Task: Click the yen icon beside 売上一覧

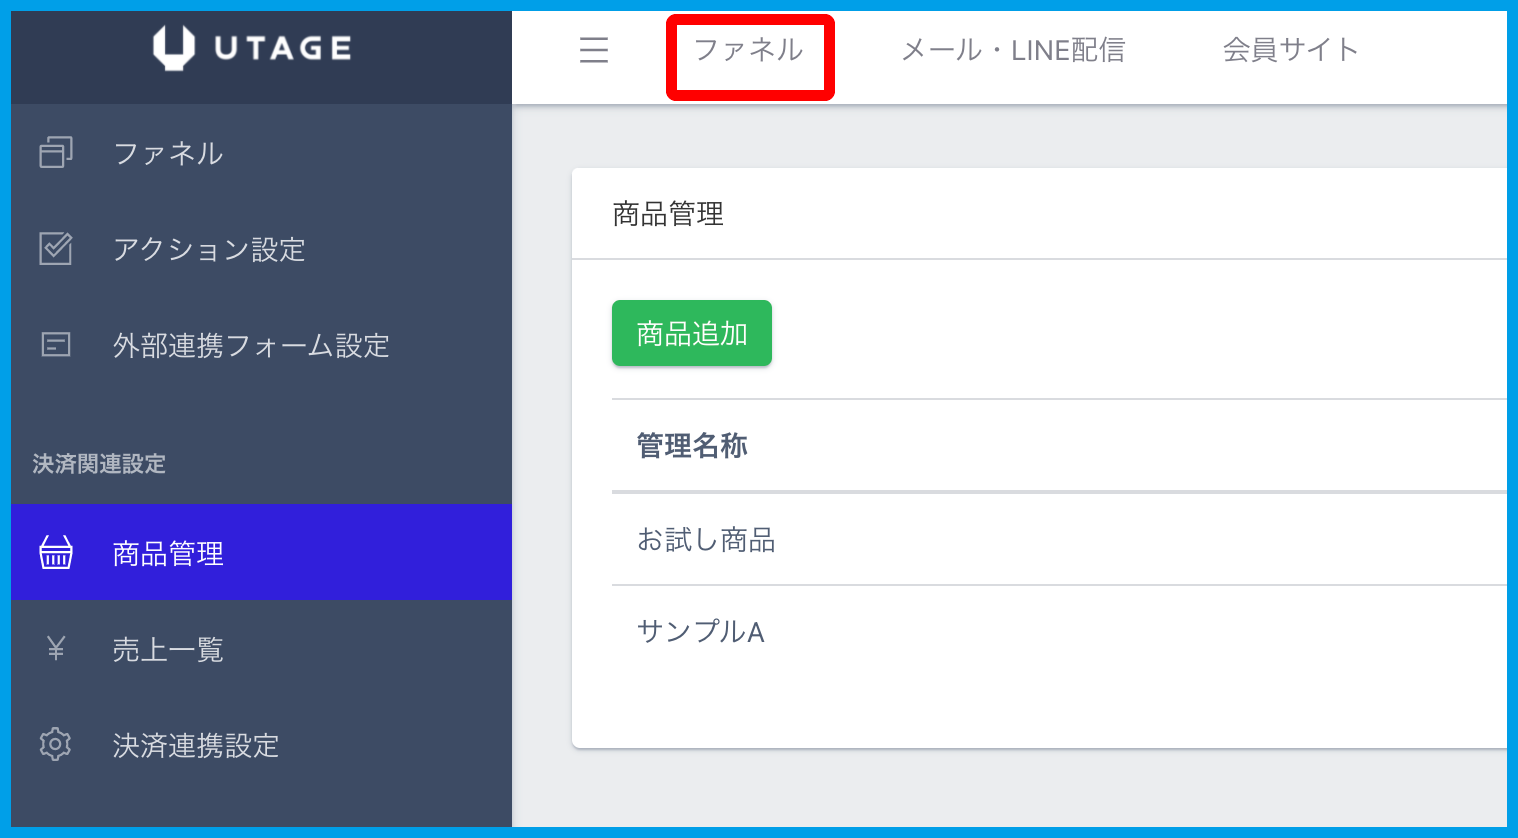Action: click(56, 649)
